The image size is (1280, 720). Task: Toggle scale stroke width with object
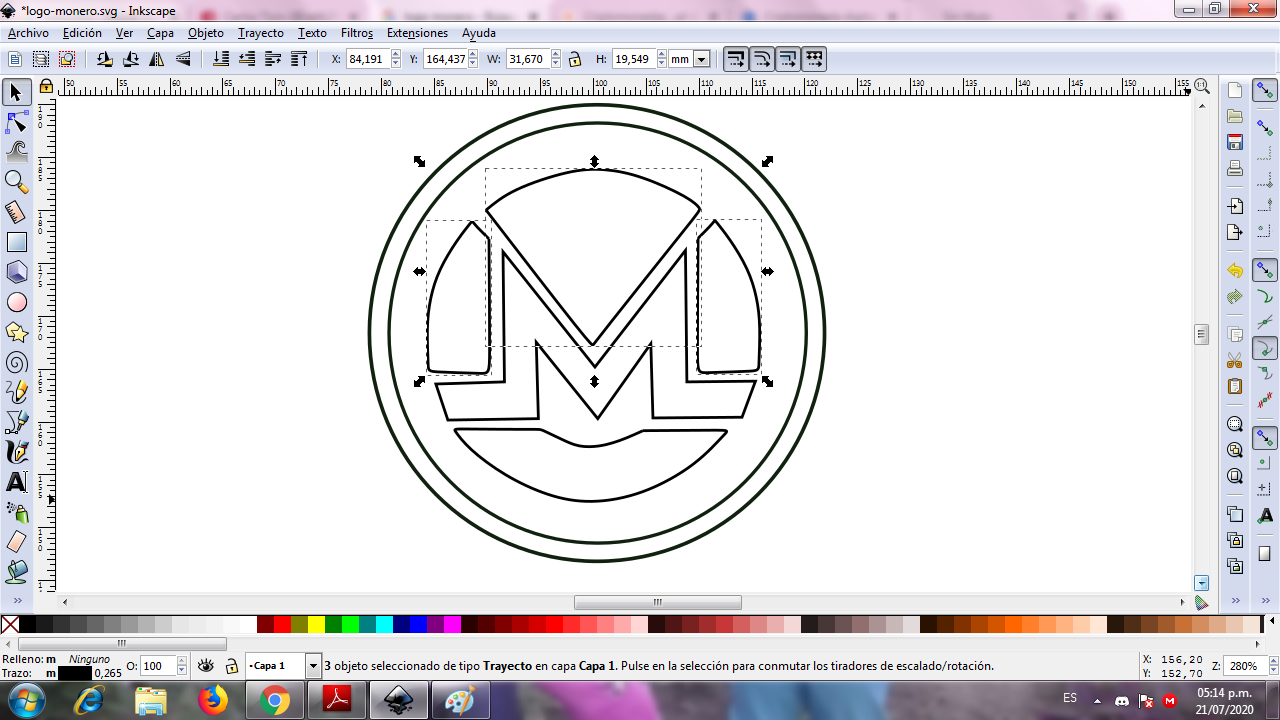736,59
